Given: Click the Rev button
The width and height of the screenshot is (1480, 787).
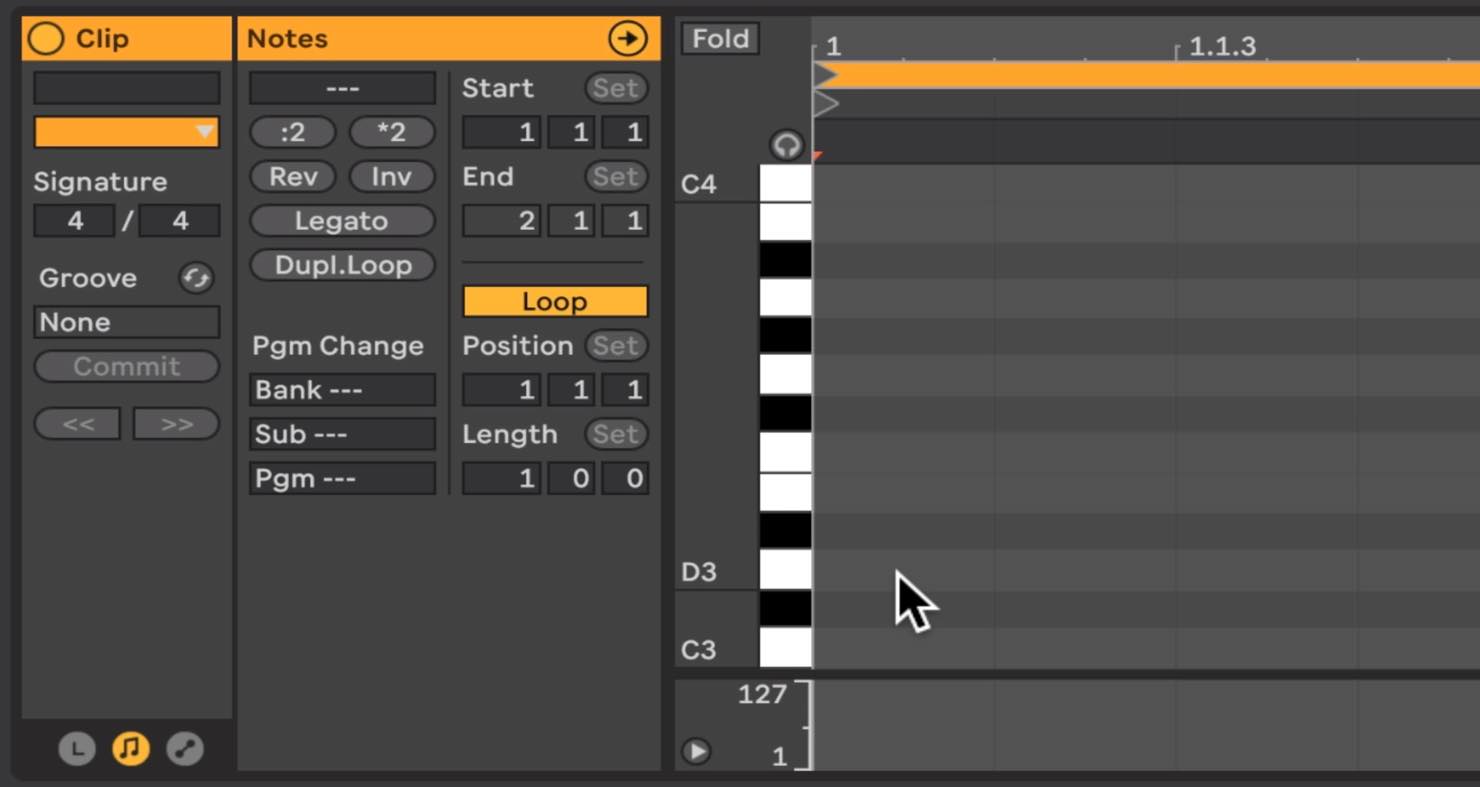Looking at the screenshot, I should (293, 177).
